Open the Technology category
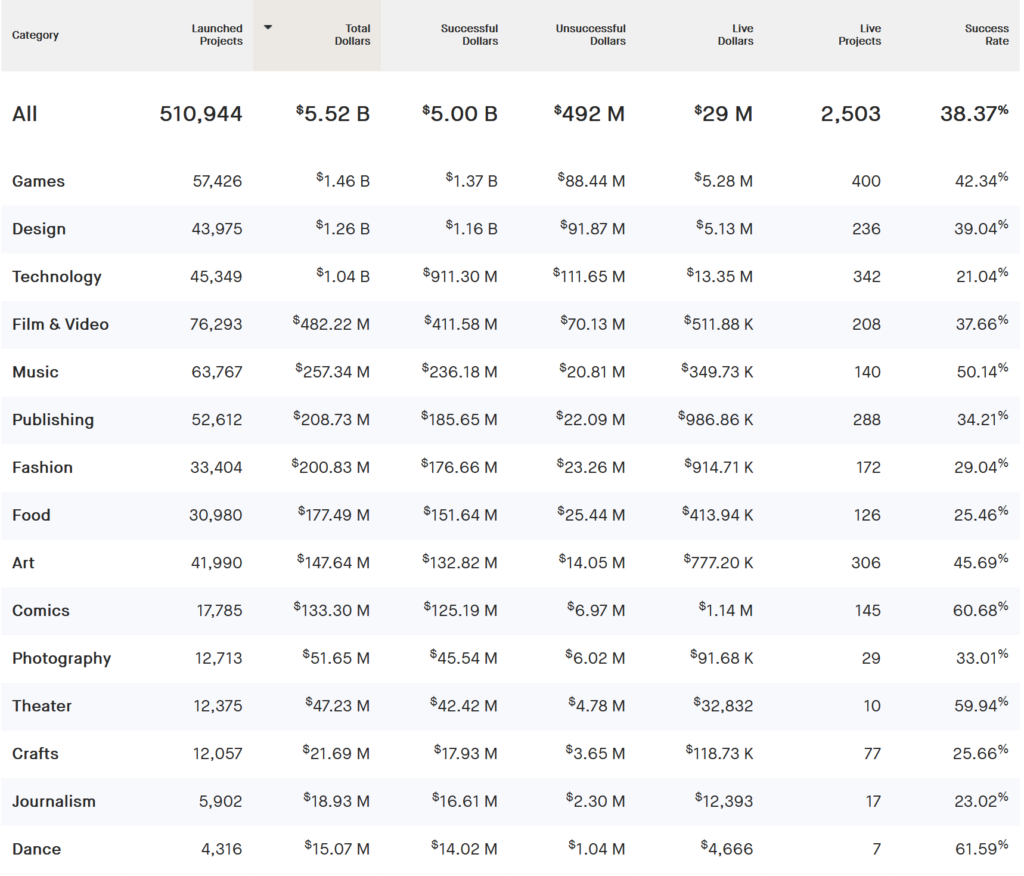 tap(57, 277)
